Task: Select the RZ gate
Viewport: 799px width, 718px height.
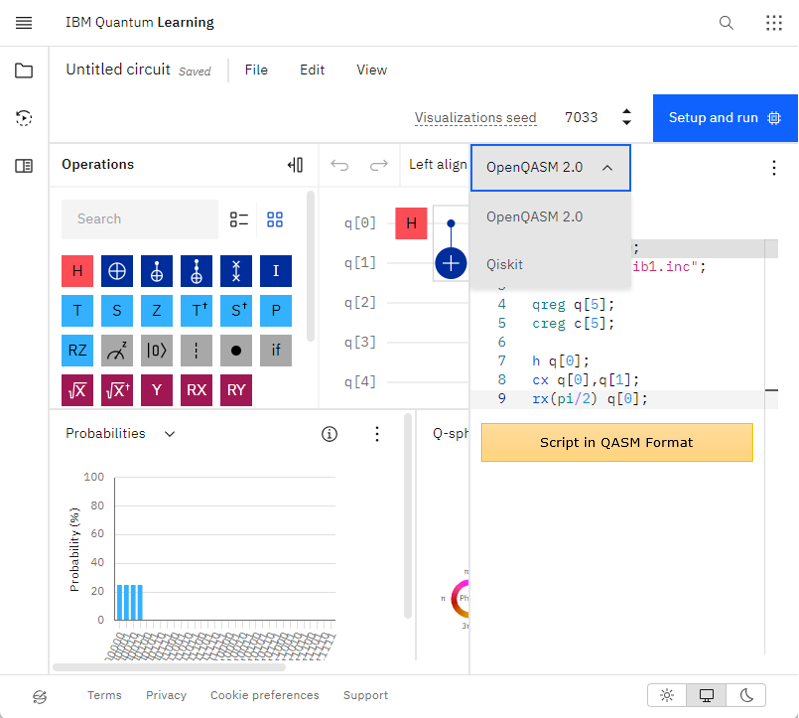Action: (x=77, y=350)
